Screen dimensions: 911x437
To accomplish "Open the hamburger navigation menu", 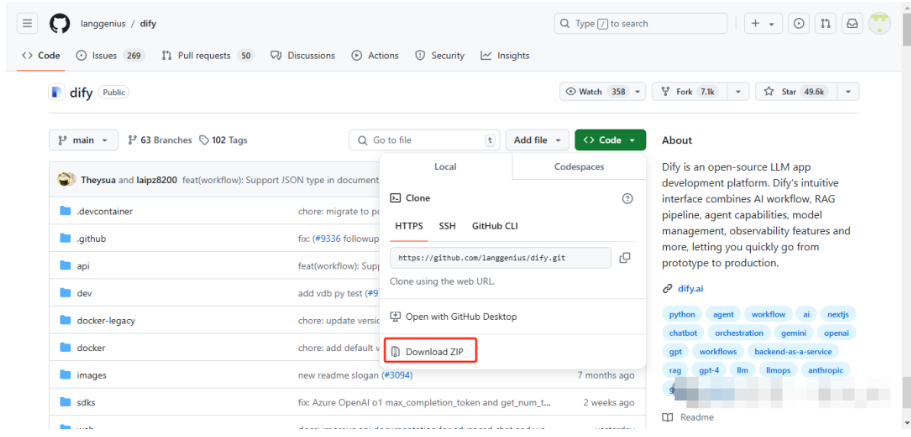I will point(27,24).
